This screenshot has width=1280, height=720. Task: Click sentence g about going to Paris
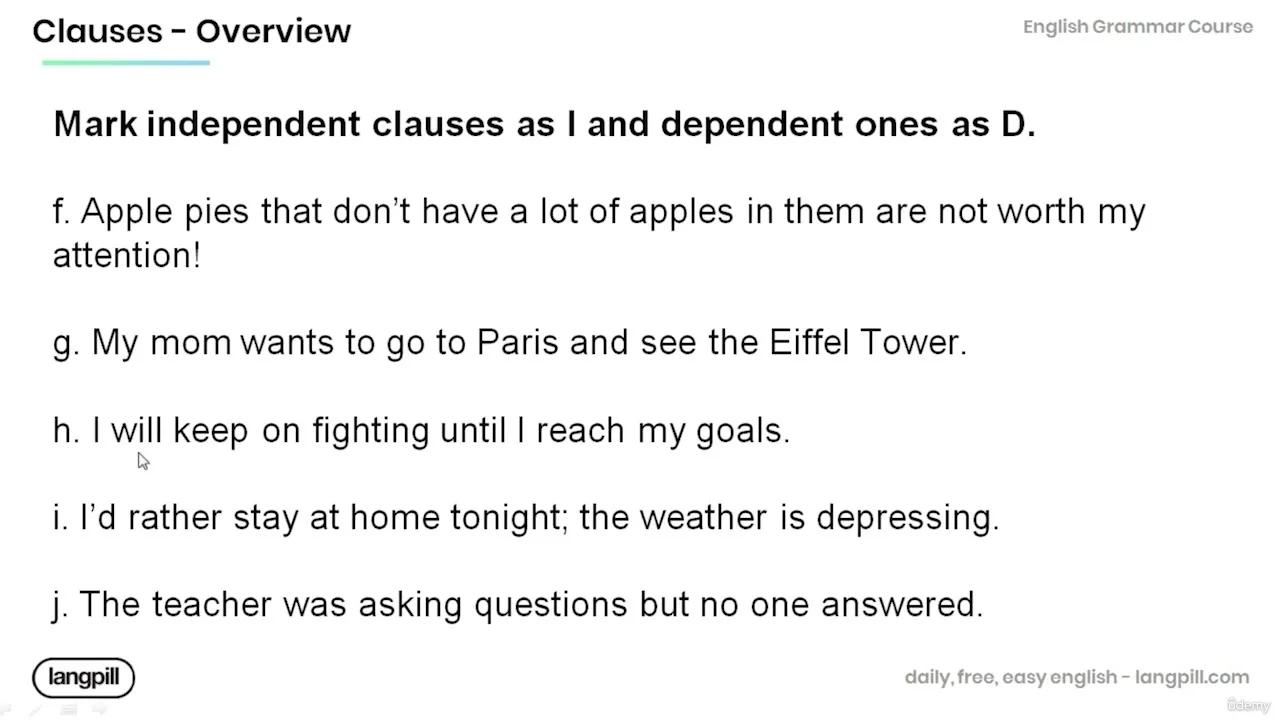(x=510, y=343)
